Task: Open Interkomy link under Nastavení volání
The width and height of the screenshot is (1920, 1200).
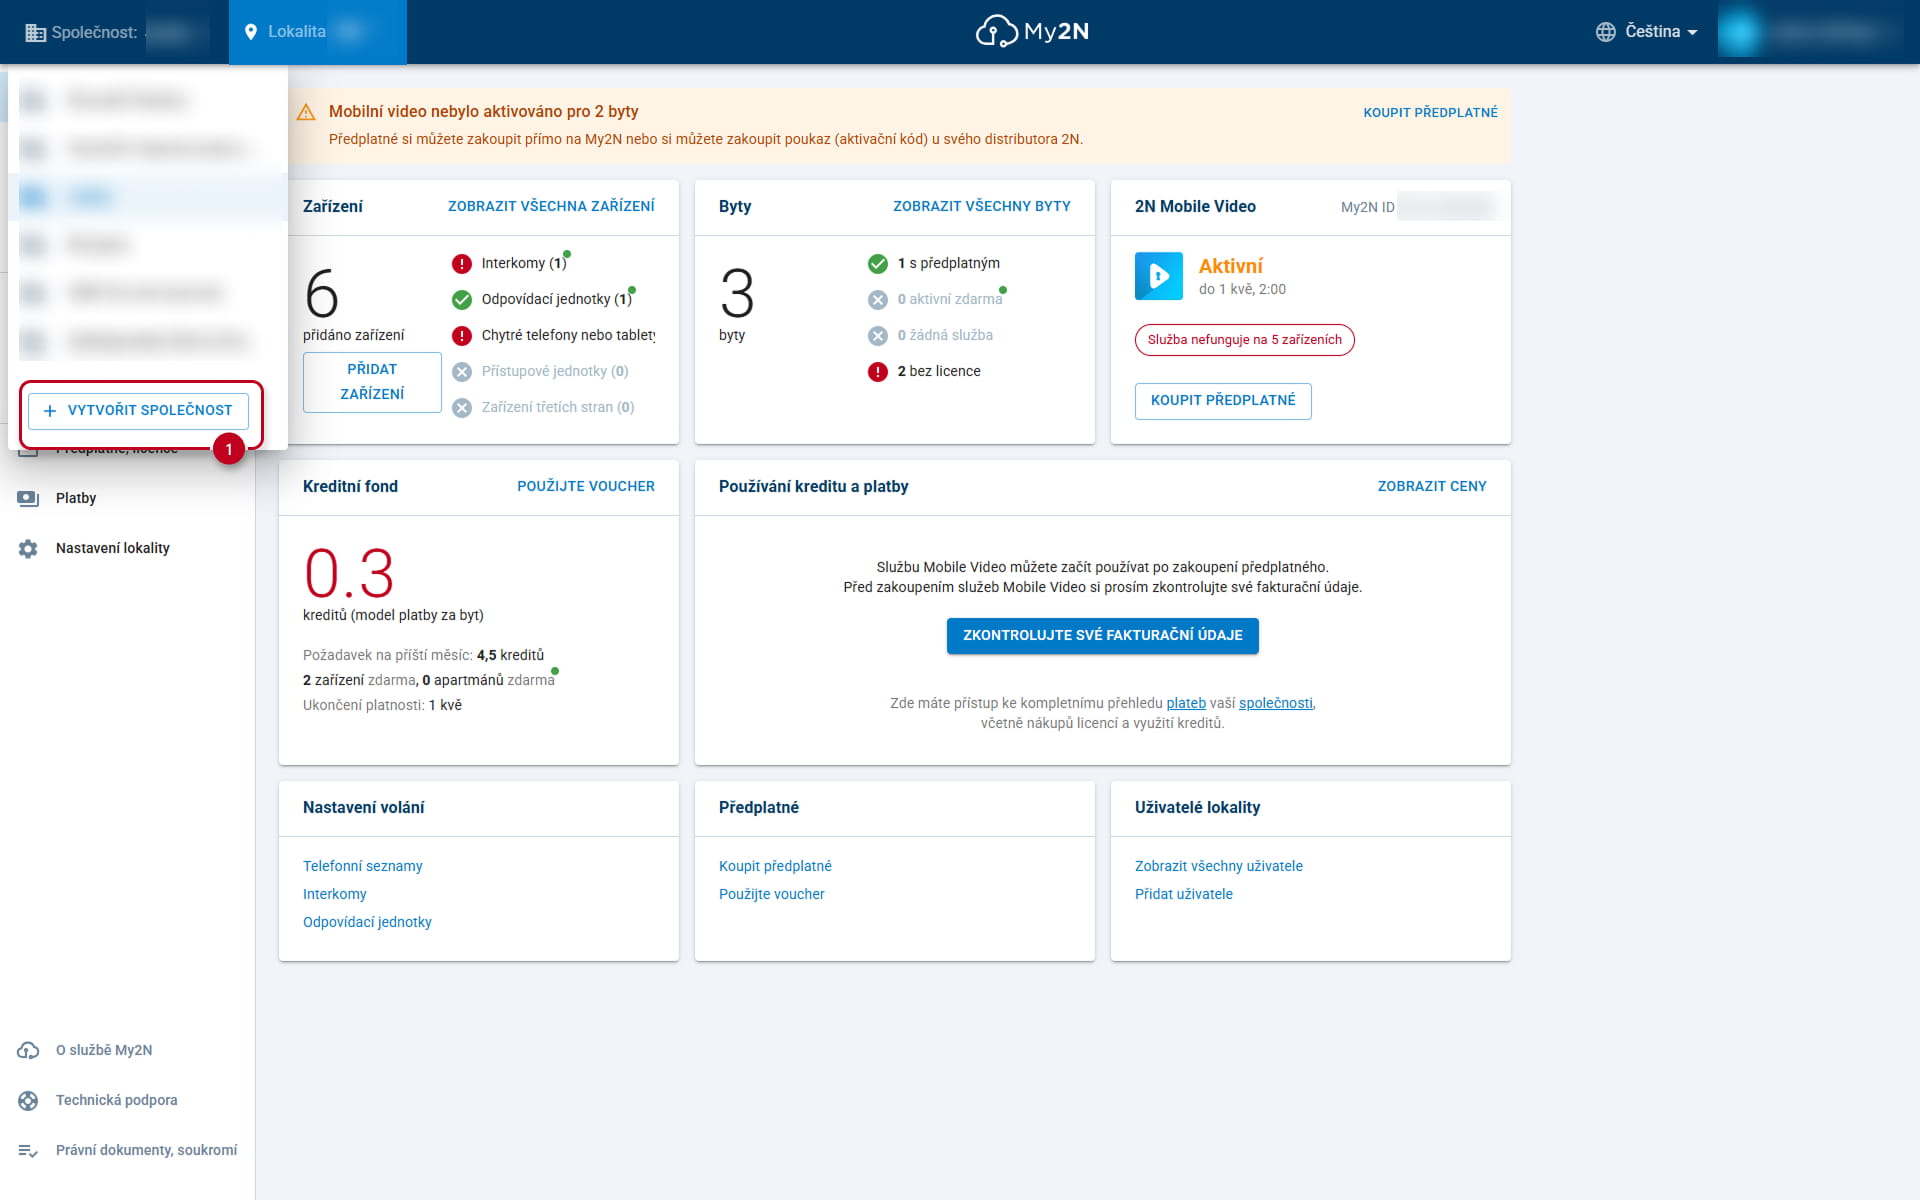Action: 335,894
